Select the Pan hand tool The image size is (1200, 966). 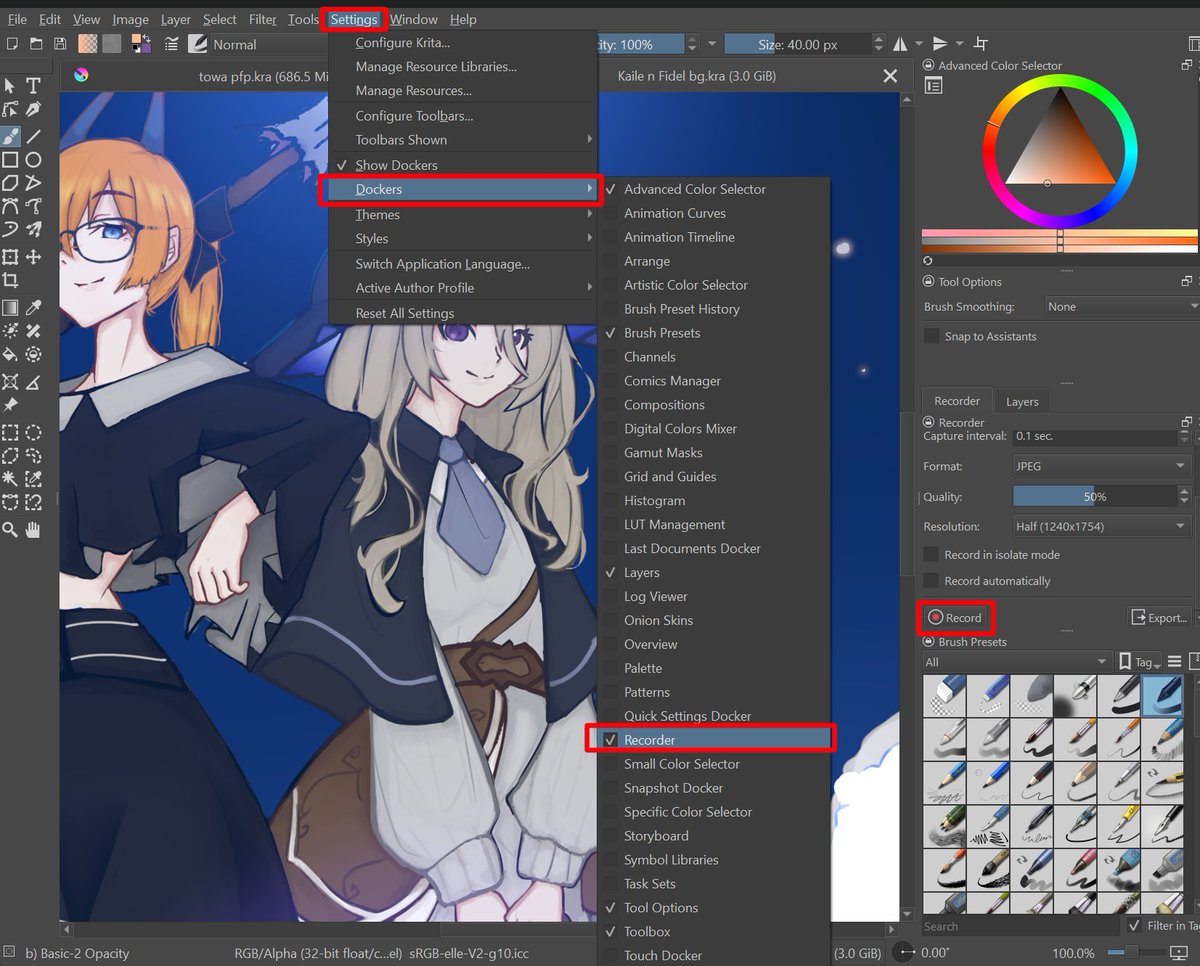[33, 530]
